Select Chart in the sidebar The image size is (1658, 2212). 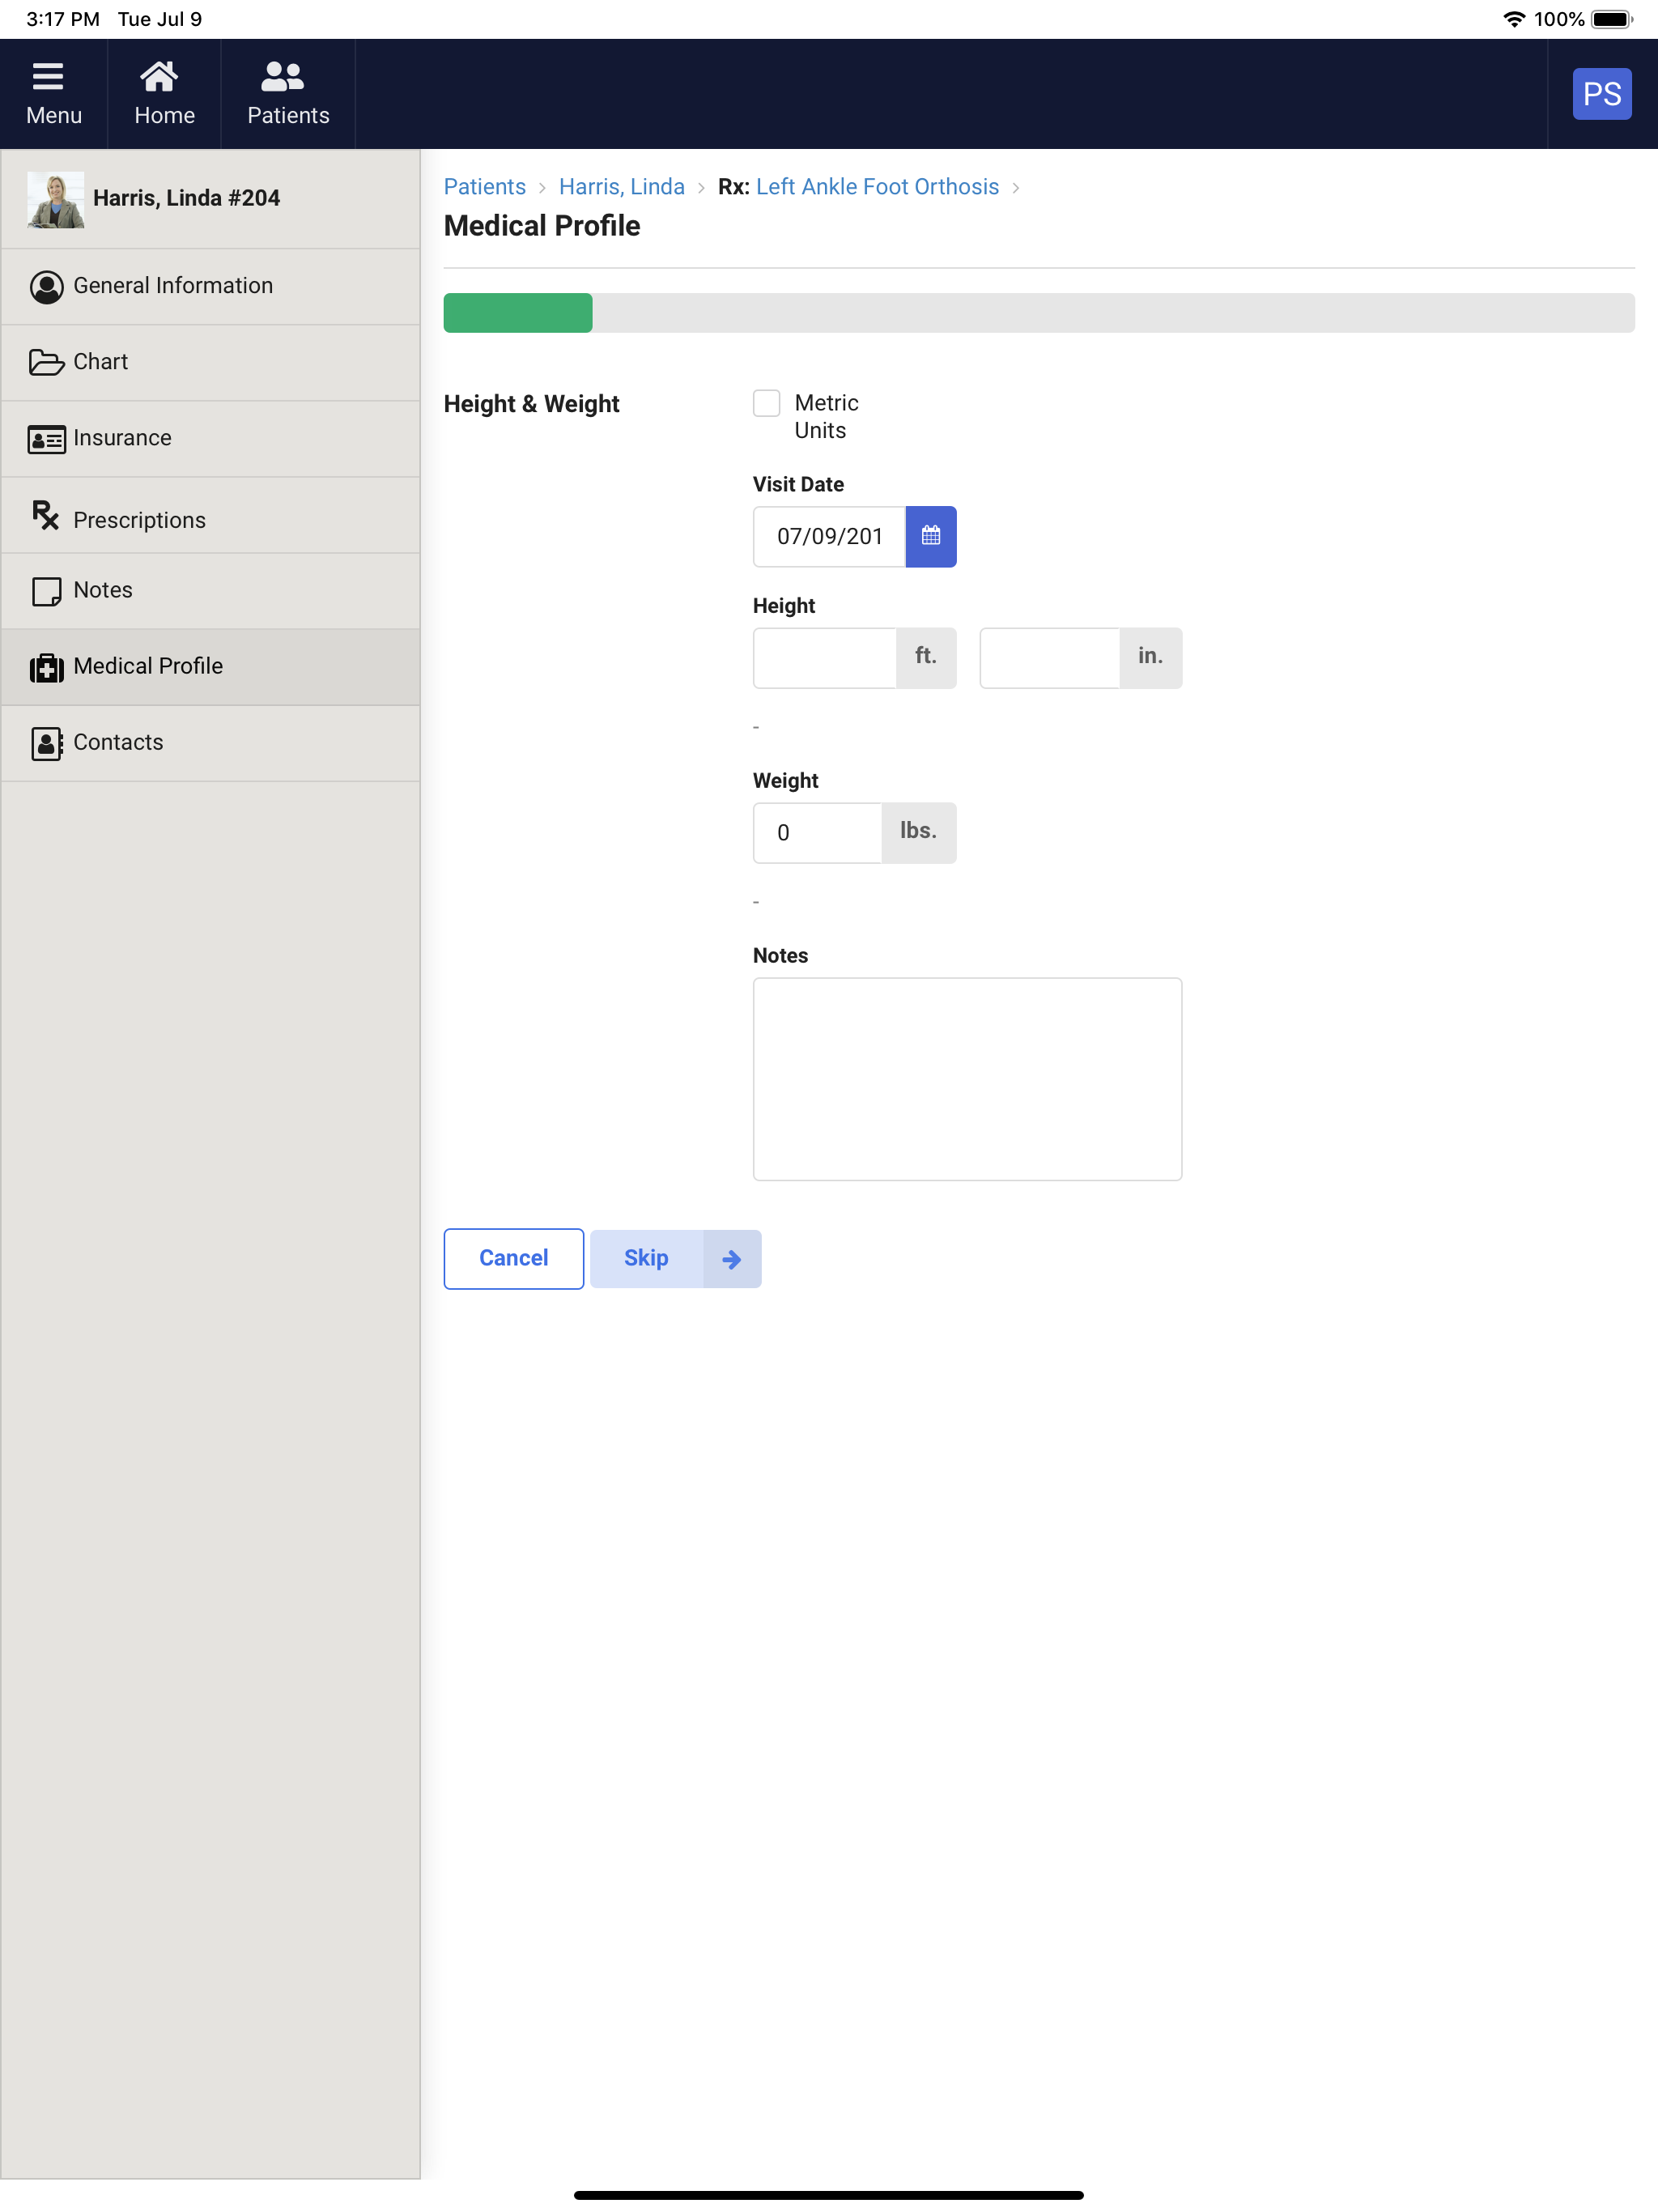(211, 362)
